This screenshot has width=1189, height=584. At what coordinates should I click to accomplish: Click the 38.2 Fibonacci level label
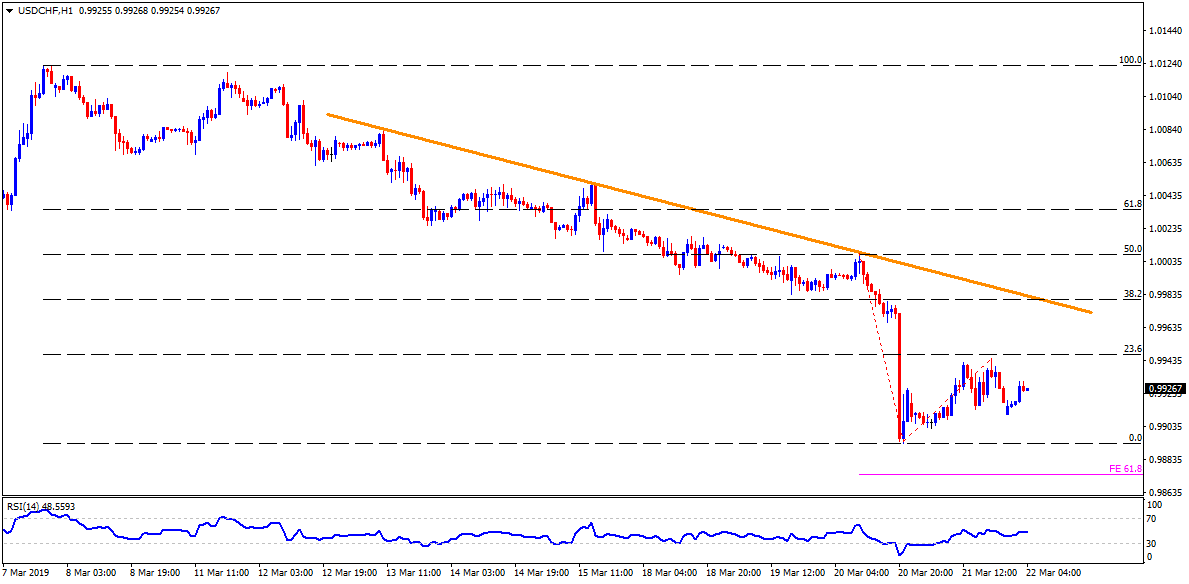coord(1133,294)
